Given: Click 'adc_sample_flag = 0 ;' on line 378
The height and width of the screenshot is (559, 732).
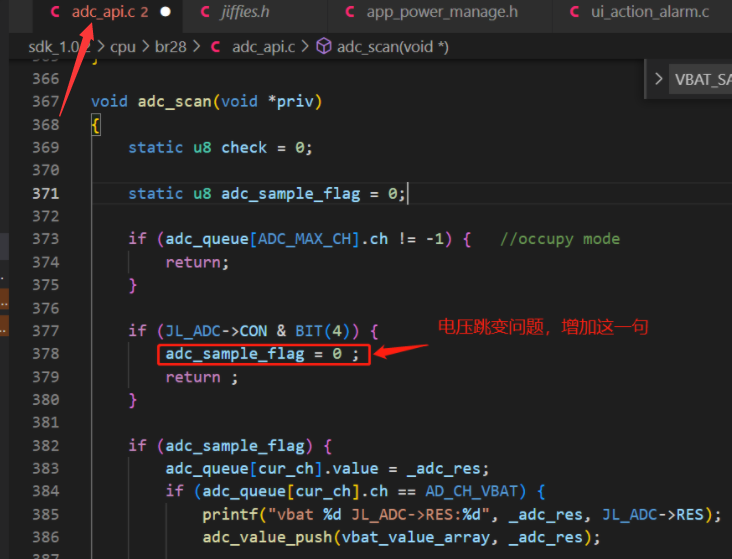Looking at the screenshot, I should (x=262, y=354).
